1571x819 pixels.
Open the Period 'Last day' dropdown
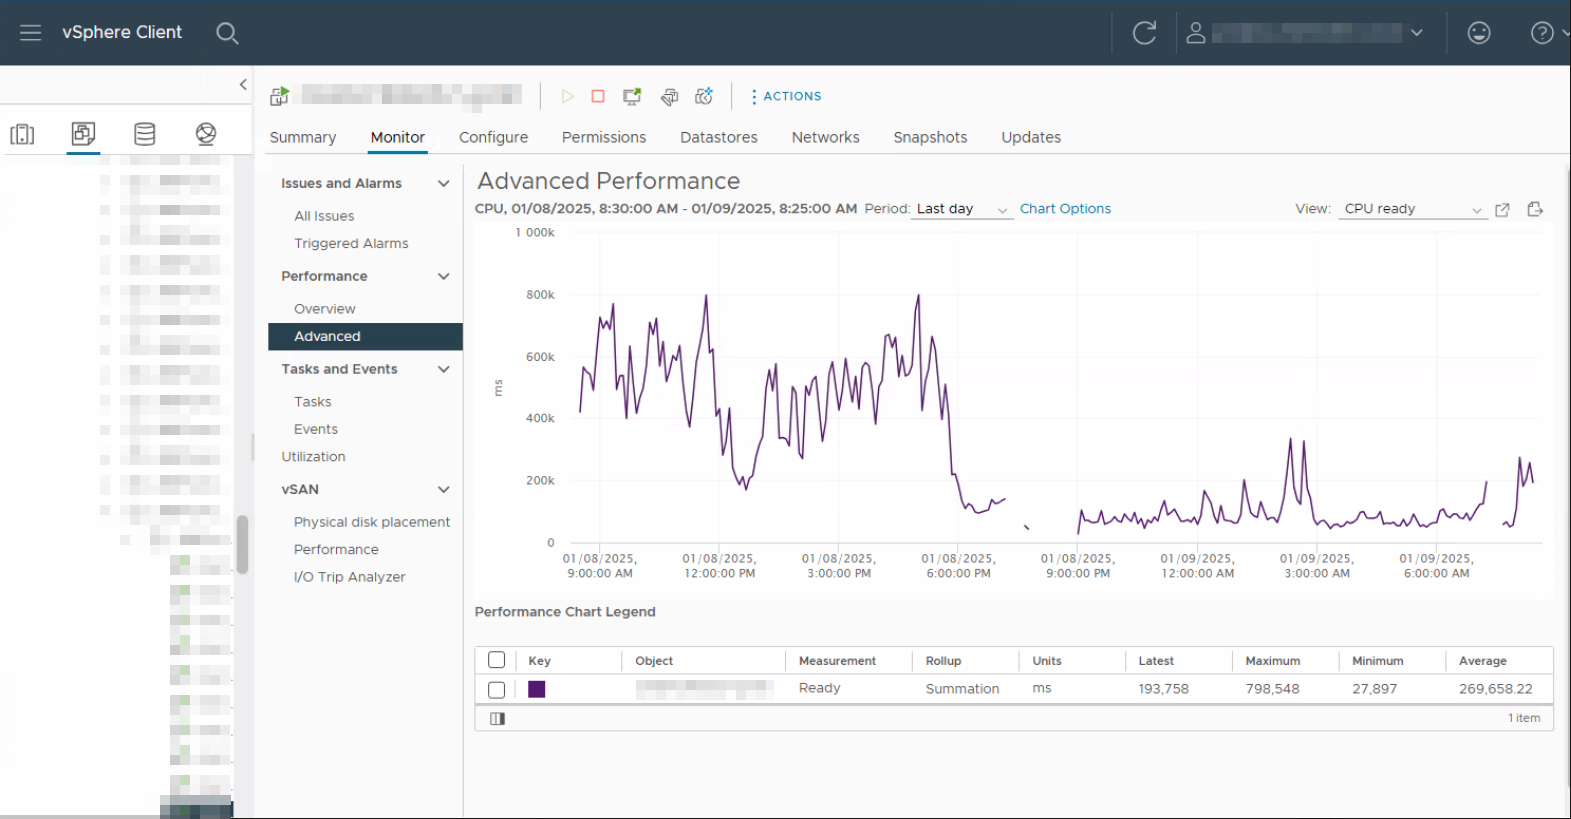961,209
